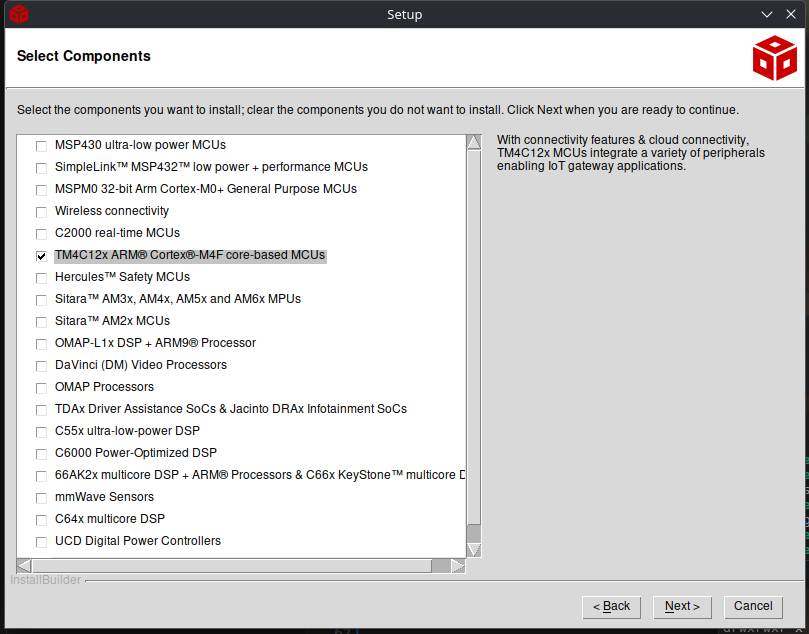Select the OMAP Processors row label
The image size is (809, 634).
pos(105,387)
